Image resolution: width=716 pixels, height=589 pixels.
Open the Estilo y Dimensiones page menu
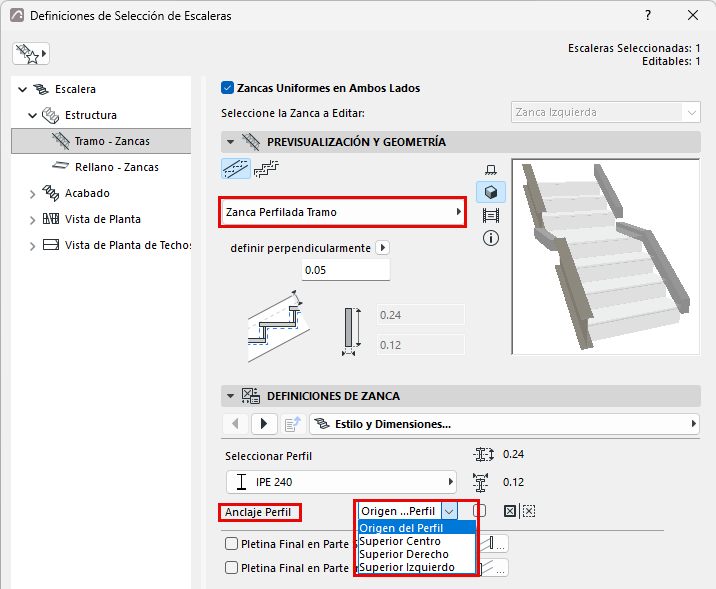click(x=505, y=424)
